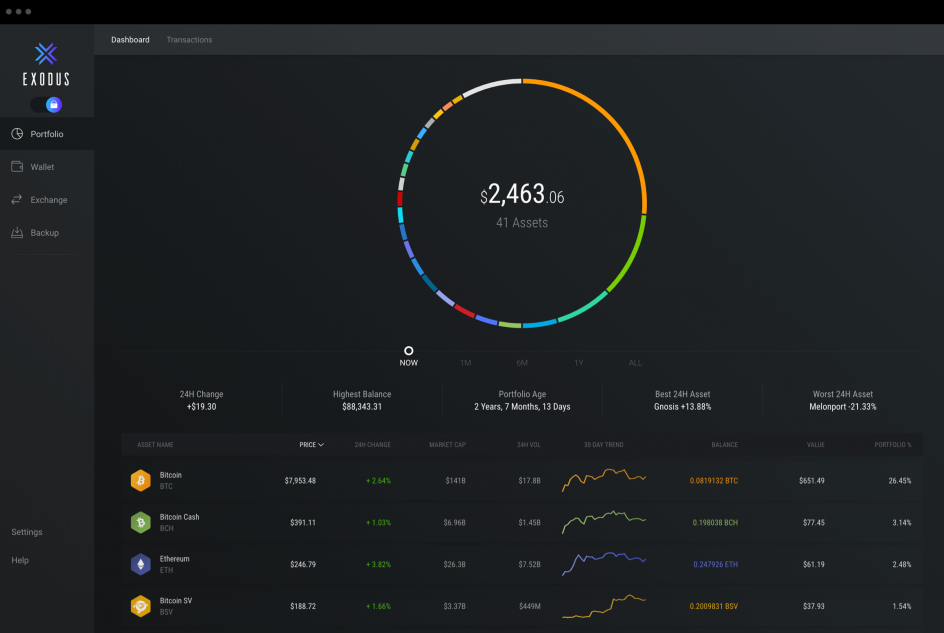Viewport: 944px width, 633px height.
Task: Select the 1Y time range
Action: 579,363
